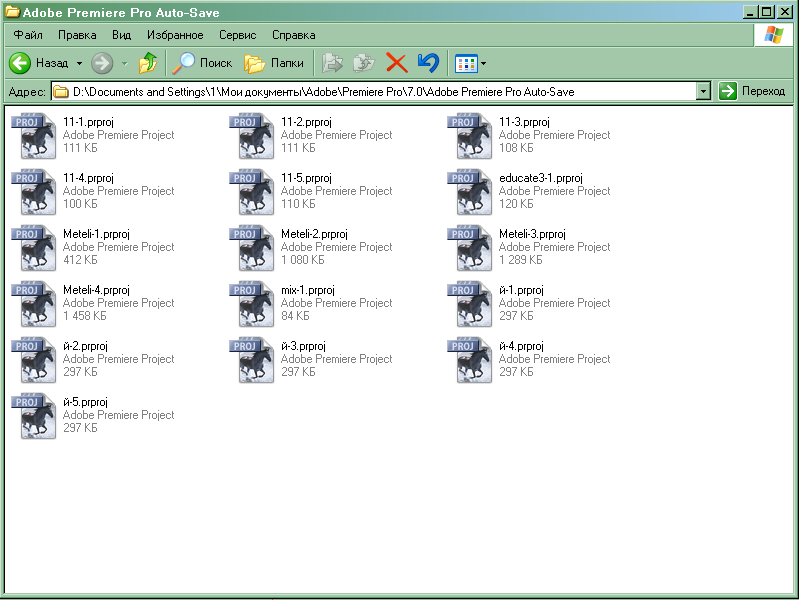Click the 120 КБ size text

[516, 204]
